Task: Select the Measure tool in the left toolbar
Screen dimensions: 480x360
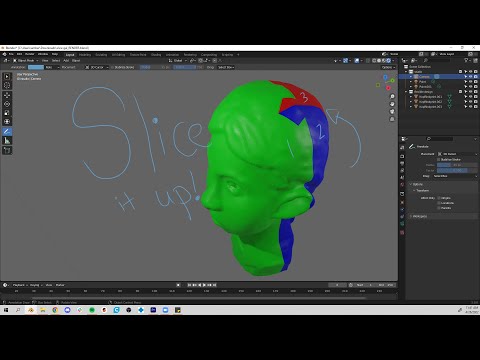Action: tap(7, 141)
